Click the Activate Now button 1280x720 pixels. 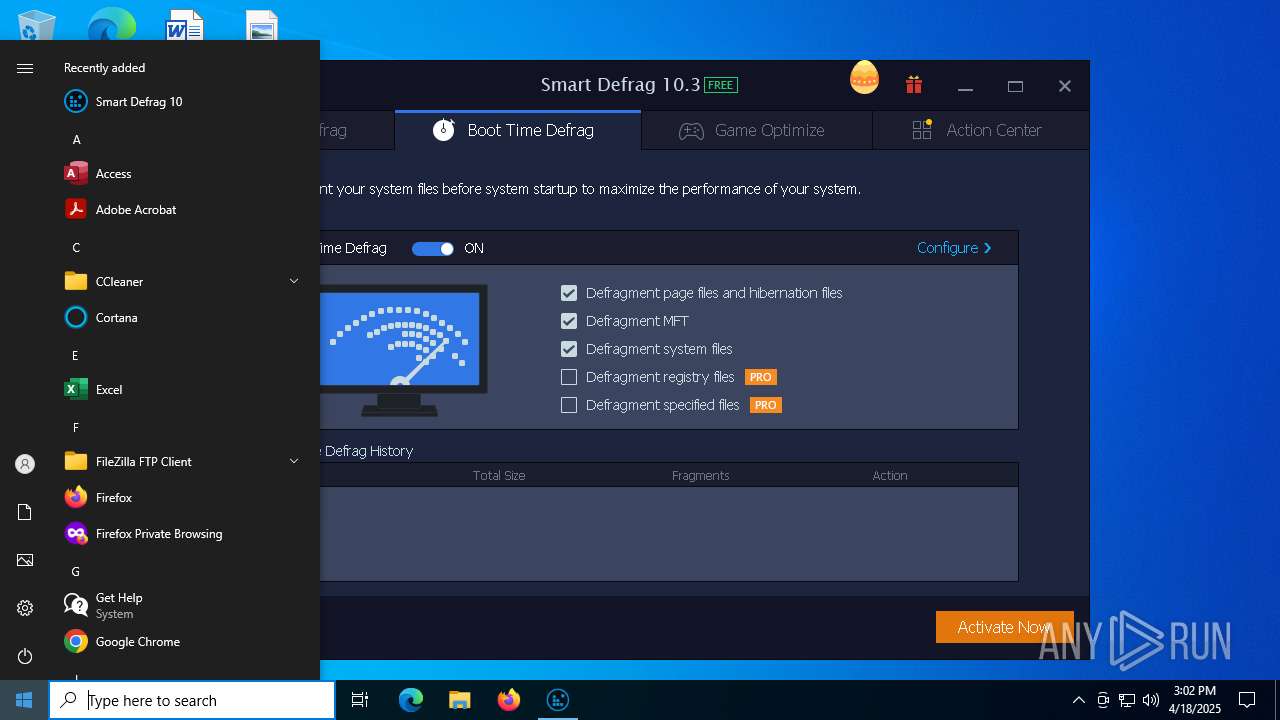click(1004, 627)
